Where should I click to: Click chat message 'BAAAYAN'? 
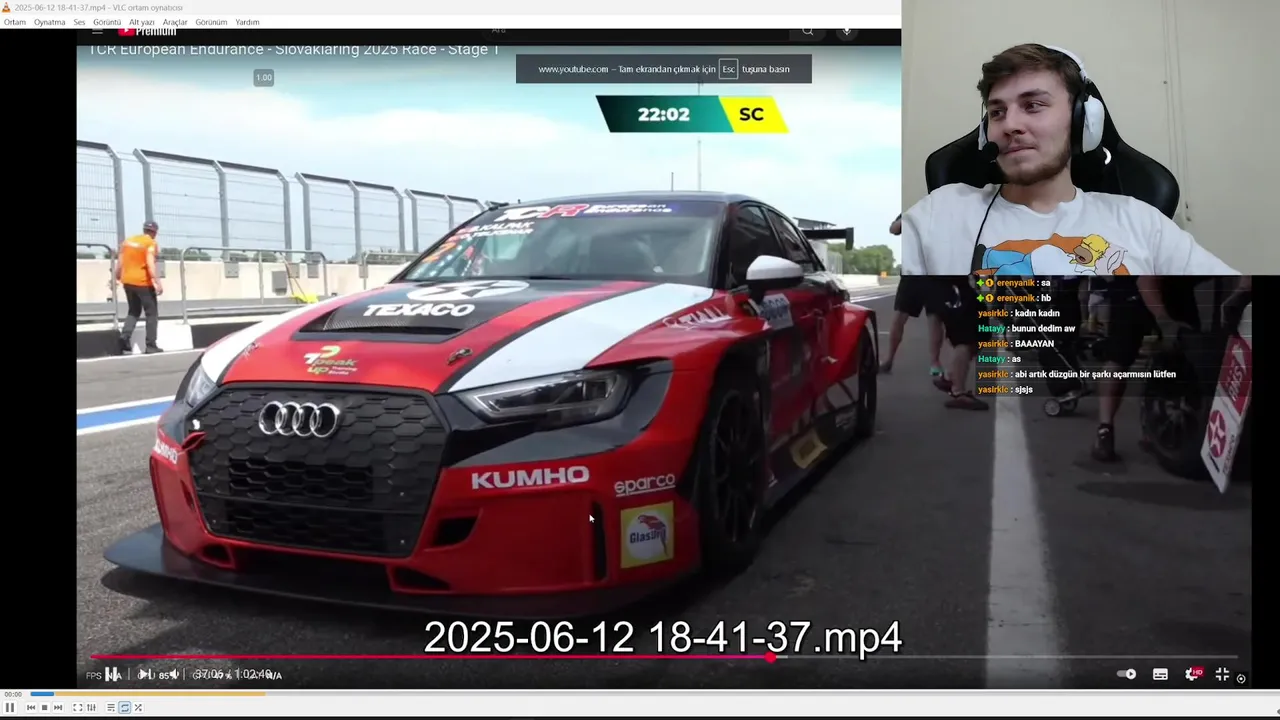(x=1016, y=343)
